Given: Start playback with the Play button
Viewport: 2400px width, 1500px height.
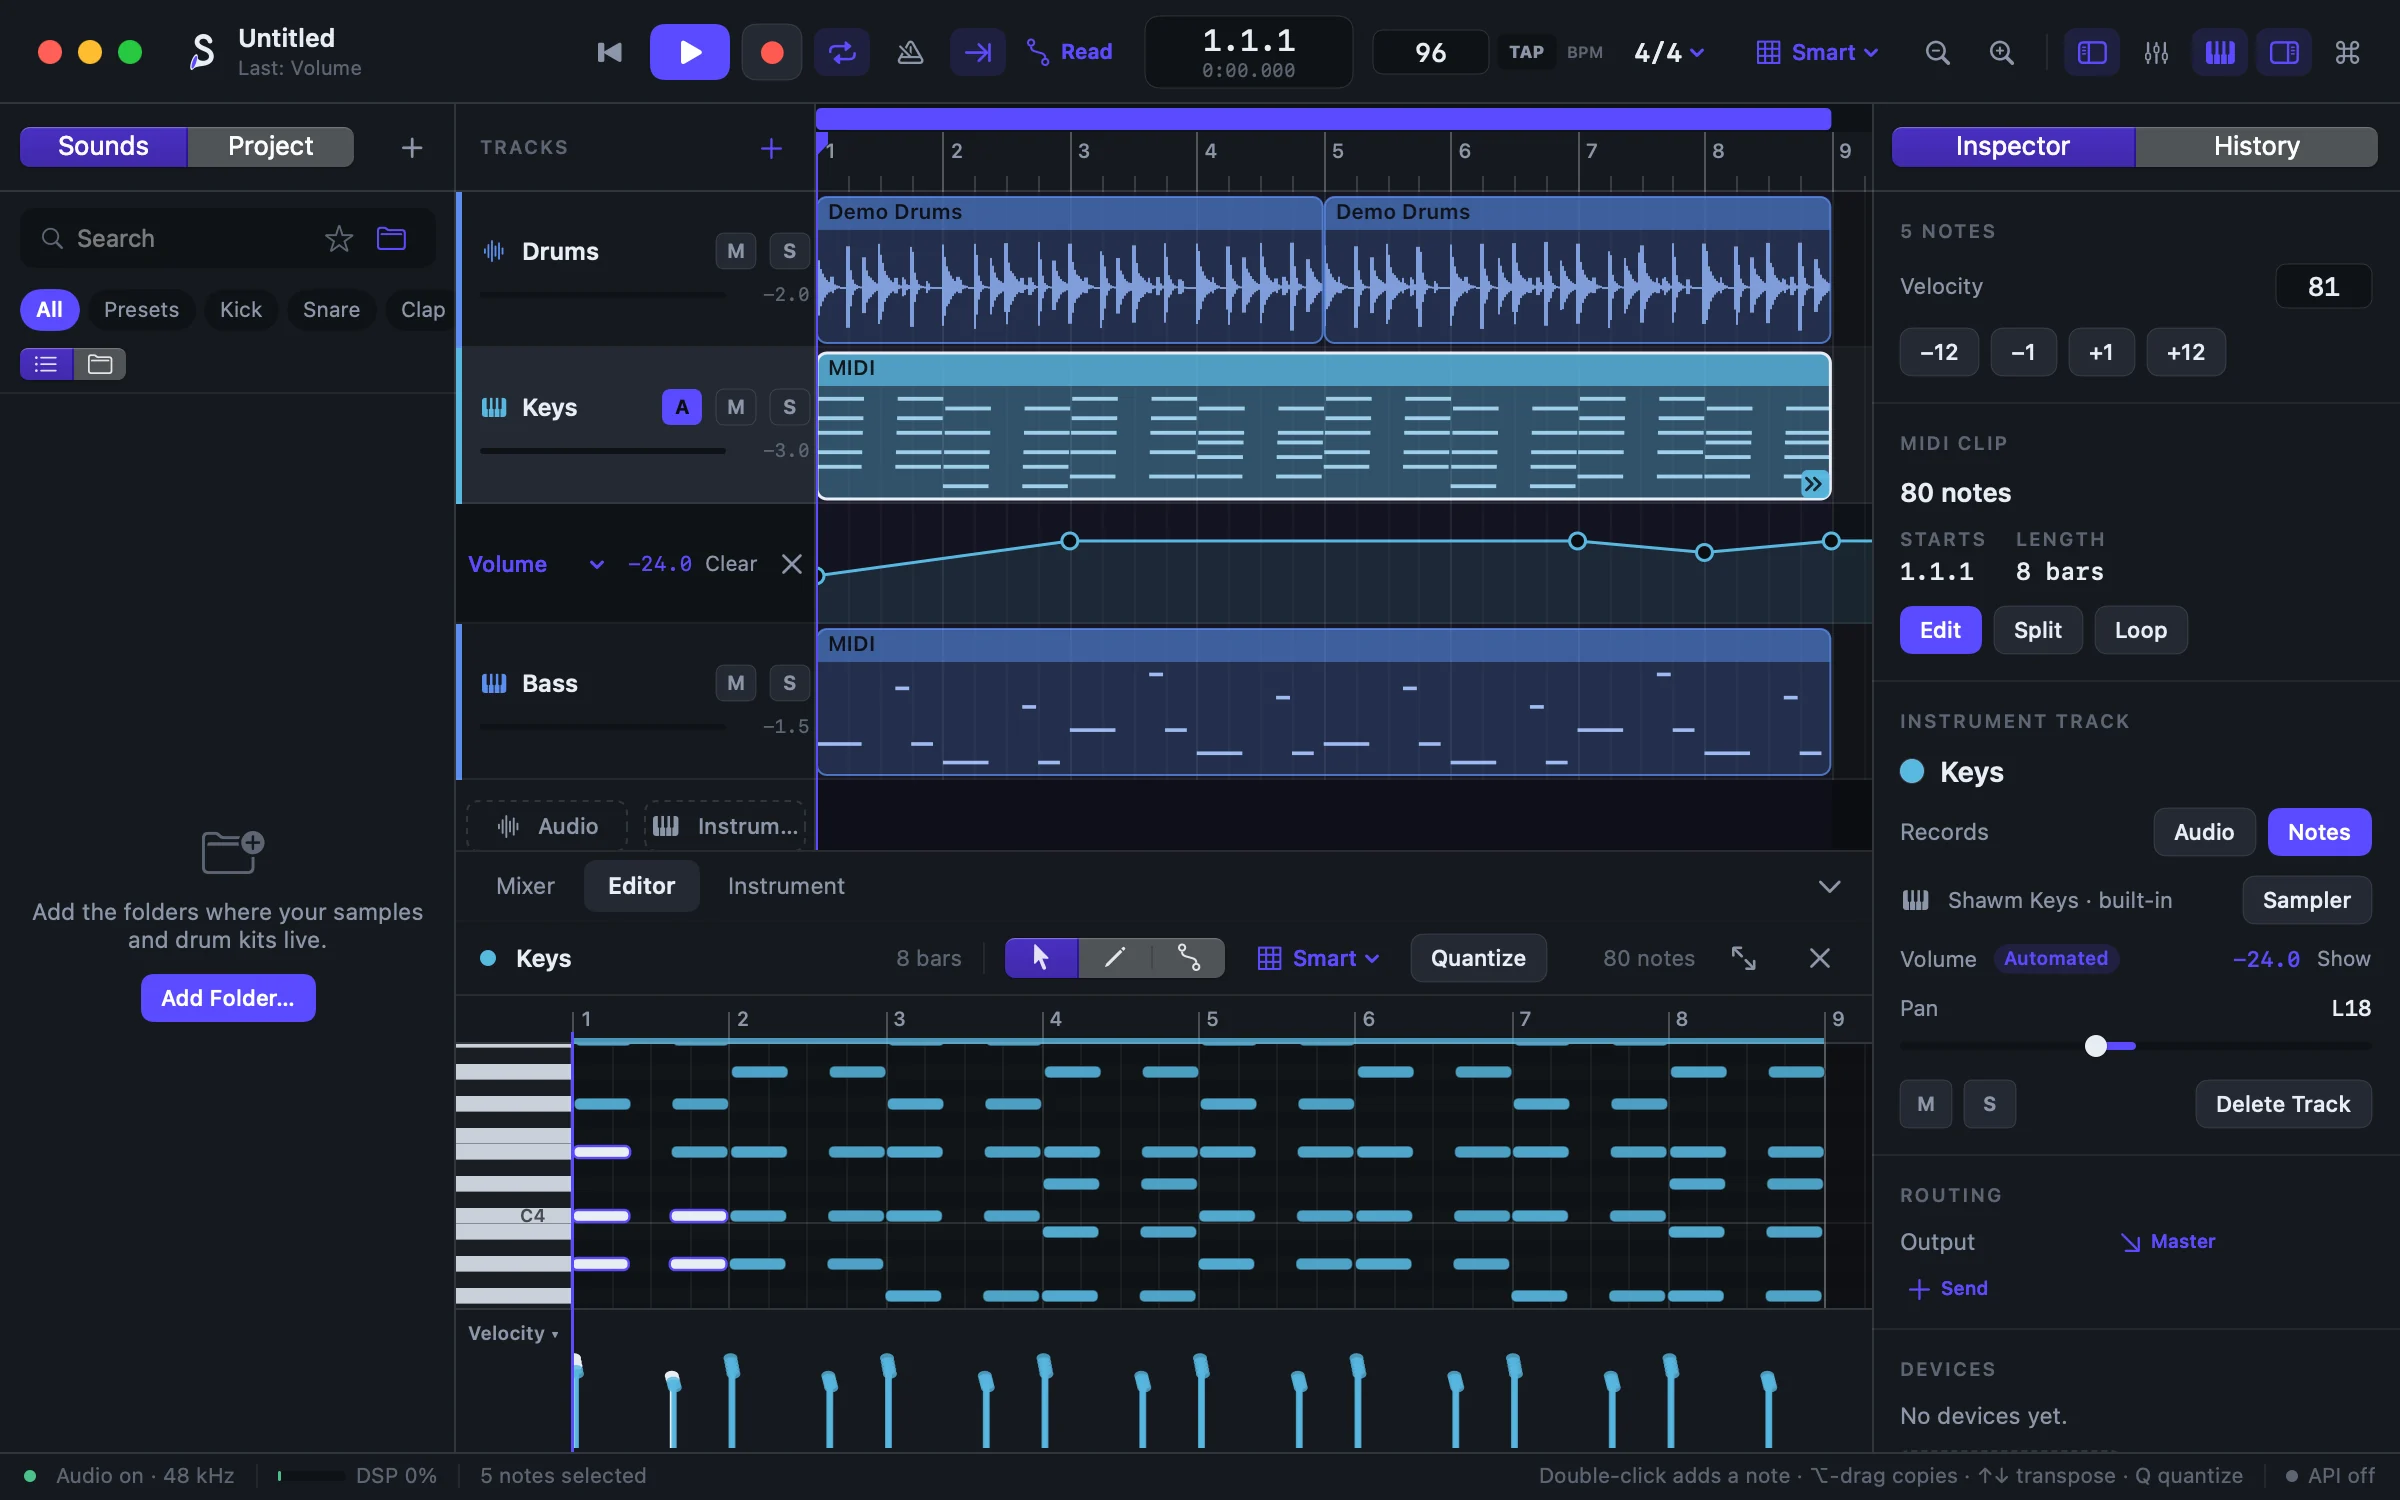Looking at the screenshot, I should pyautogui.click(x=689, y=52).
